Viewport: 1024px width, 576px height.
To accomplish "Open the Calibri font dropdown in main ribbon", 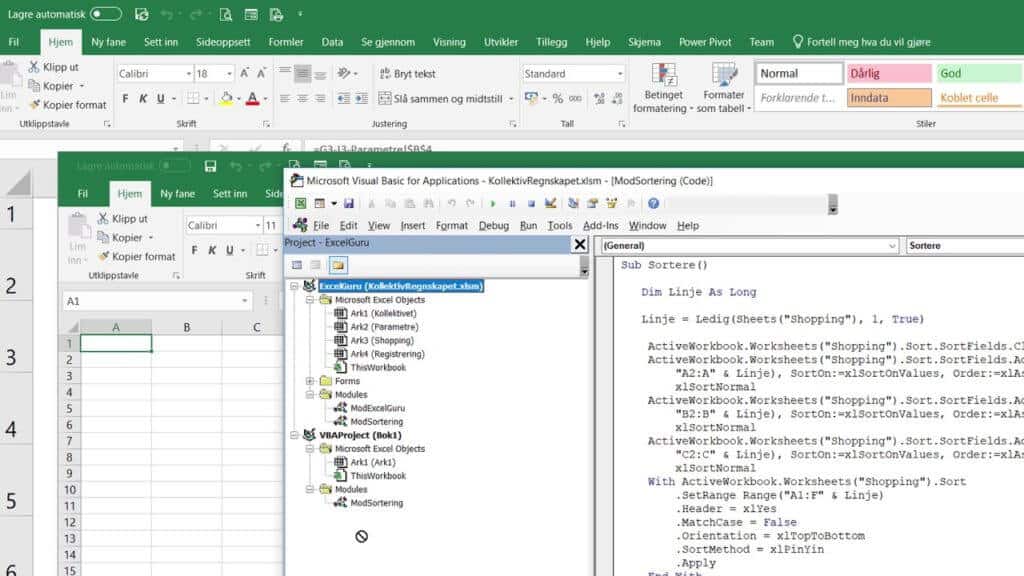I will (189, 74).
